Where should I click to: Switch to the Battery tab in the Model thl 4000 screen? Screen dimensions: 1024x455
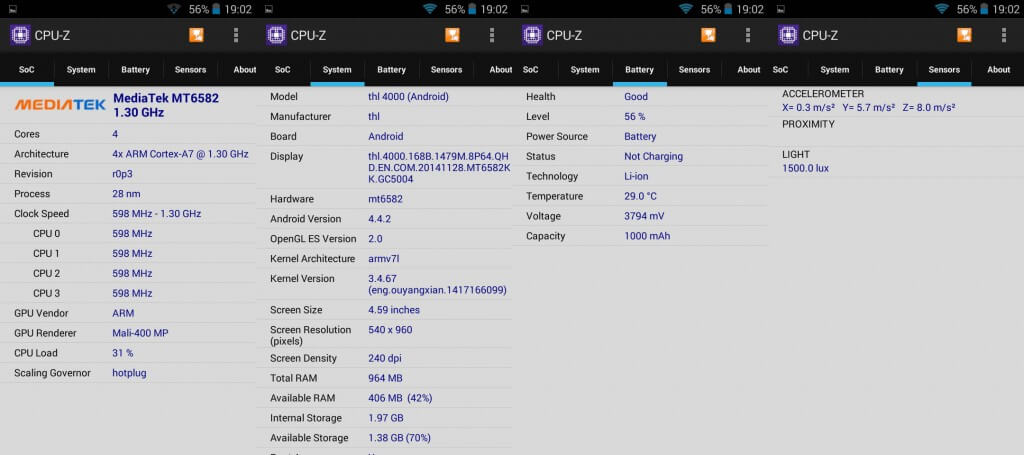(x=391, y=70)
